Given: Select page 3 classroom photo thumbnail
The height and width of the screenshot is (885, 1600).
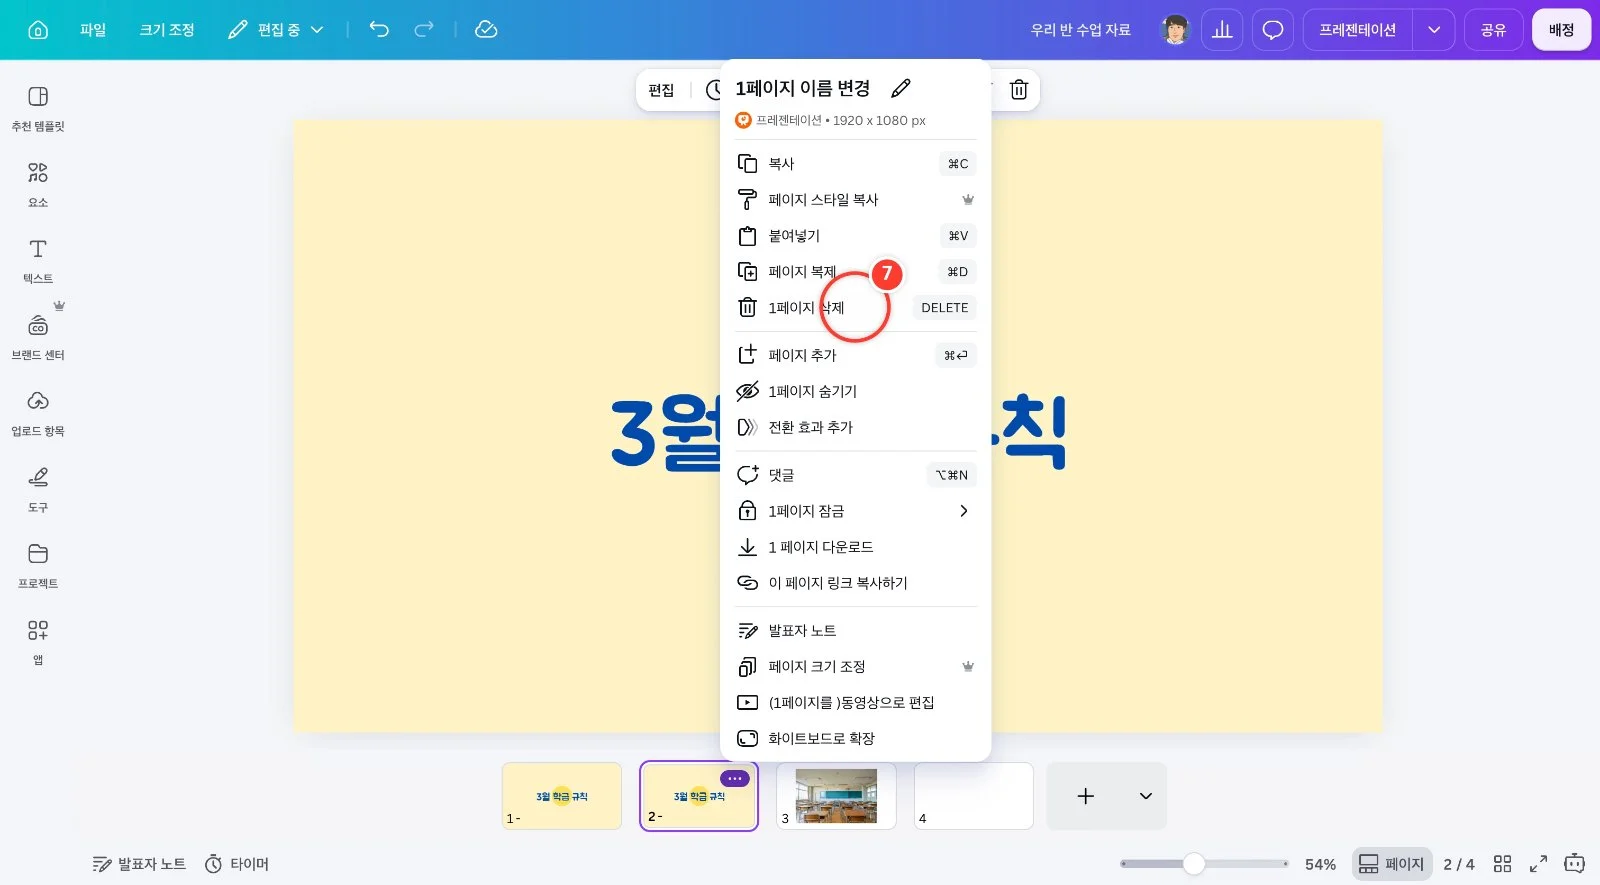Looking at the screenshot, I should coord(836,796).
